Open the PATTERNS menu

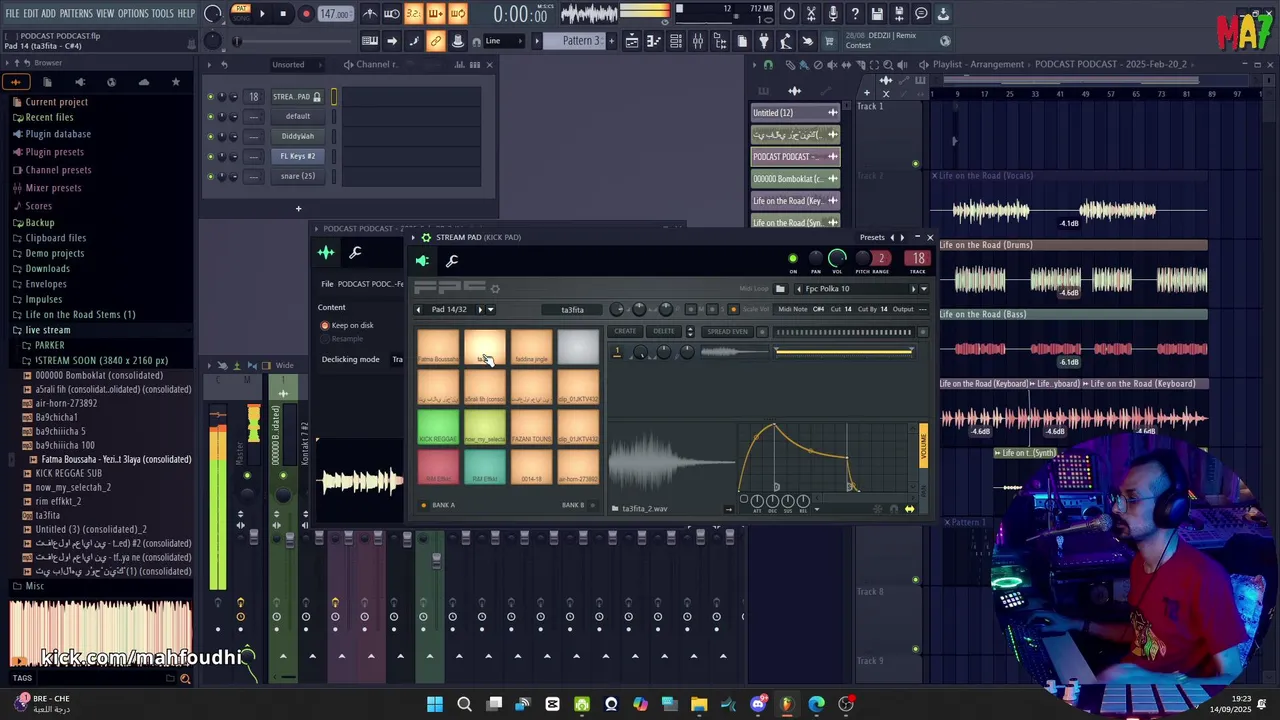[x=76, y=14]
